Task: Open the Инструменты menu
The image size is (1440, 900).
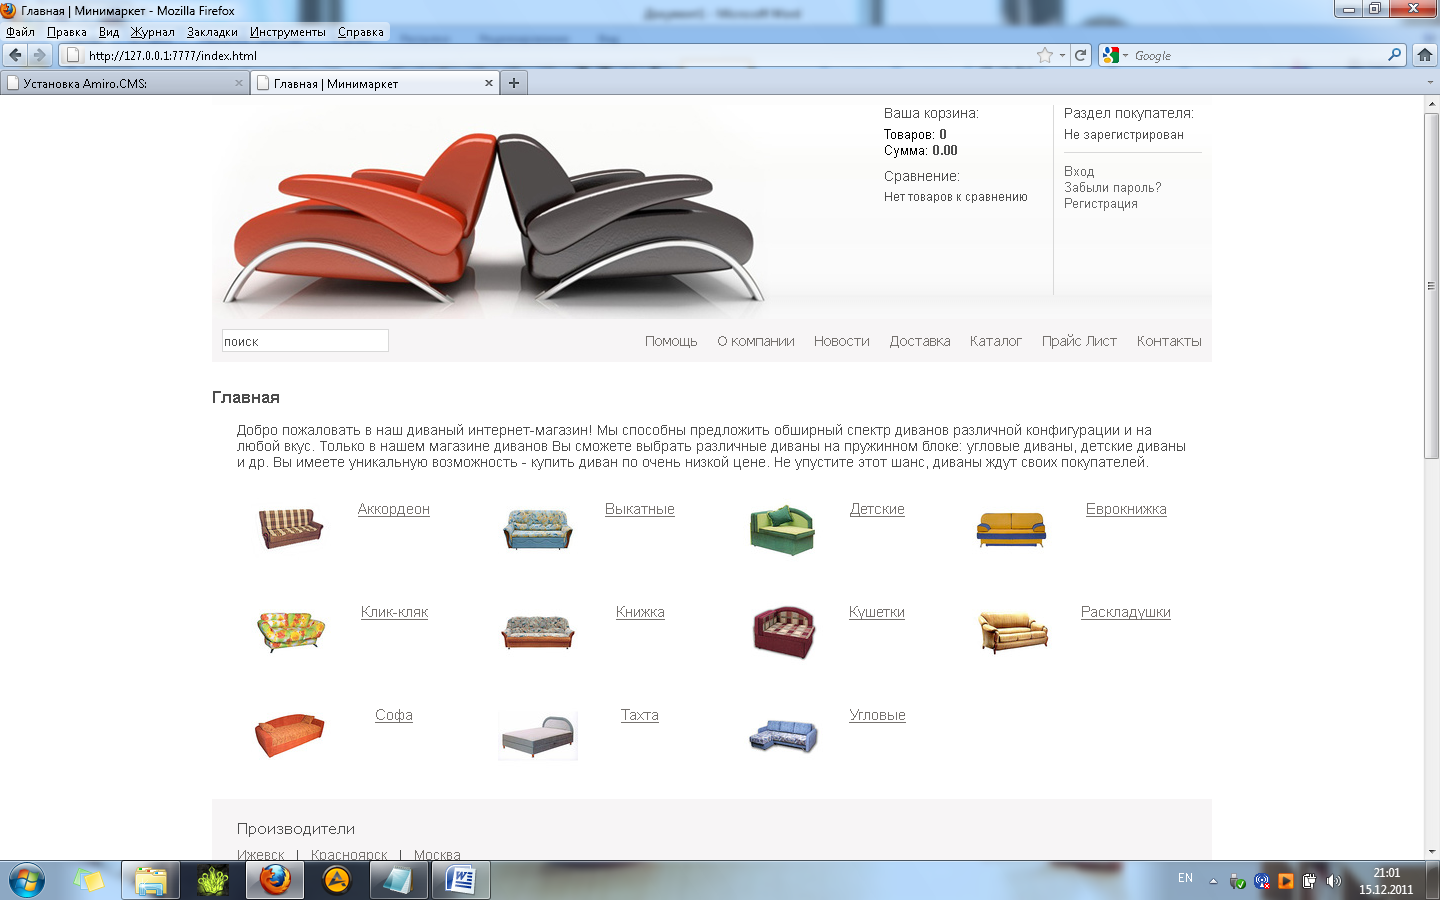Action: 288,32
